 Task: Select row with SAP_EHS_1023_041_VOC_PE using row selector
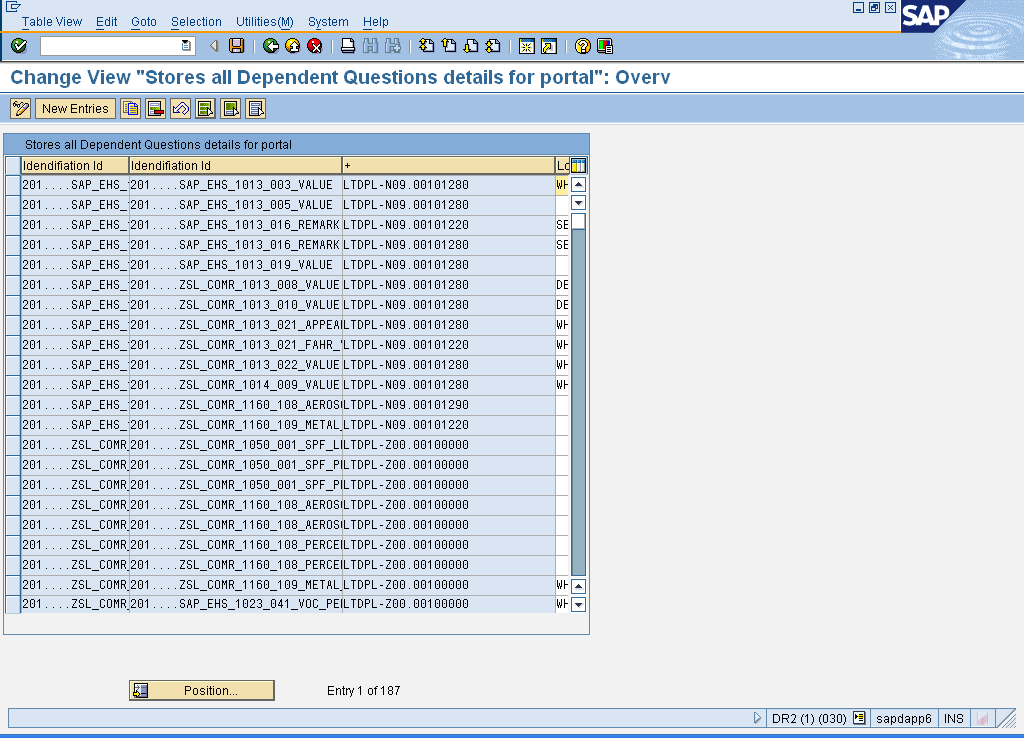point(12,604)
